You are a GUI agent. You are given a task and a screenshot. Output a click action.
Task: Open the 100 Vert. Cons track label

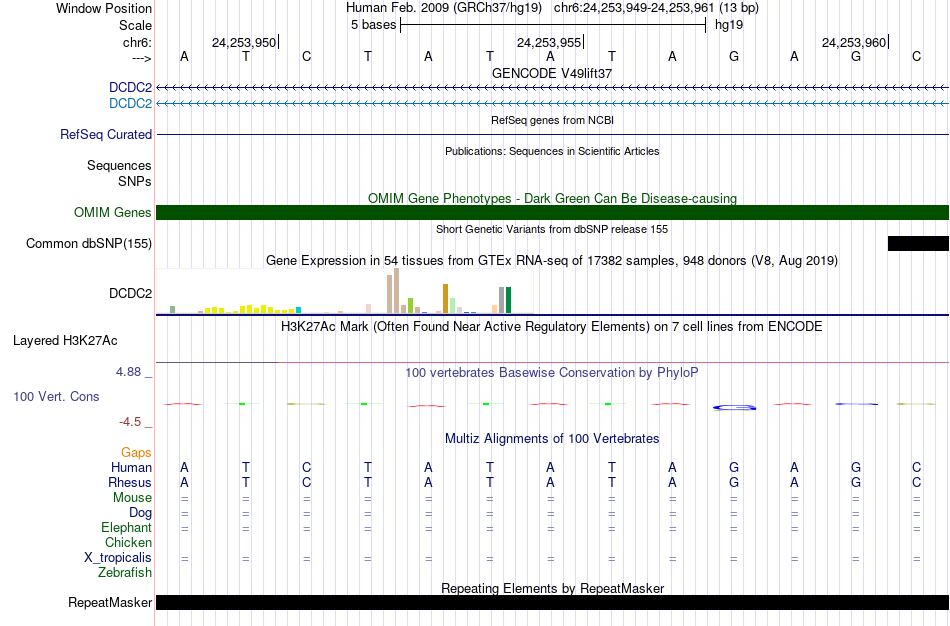click(56, 396)
